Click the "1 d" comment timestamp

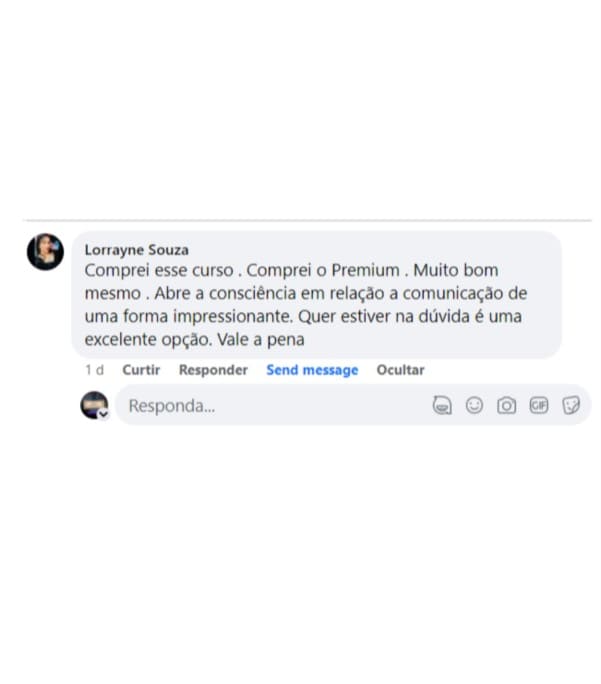point(94,370)
